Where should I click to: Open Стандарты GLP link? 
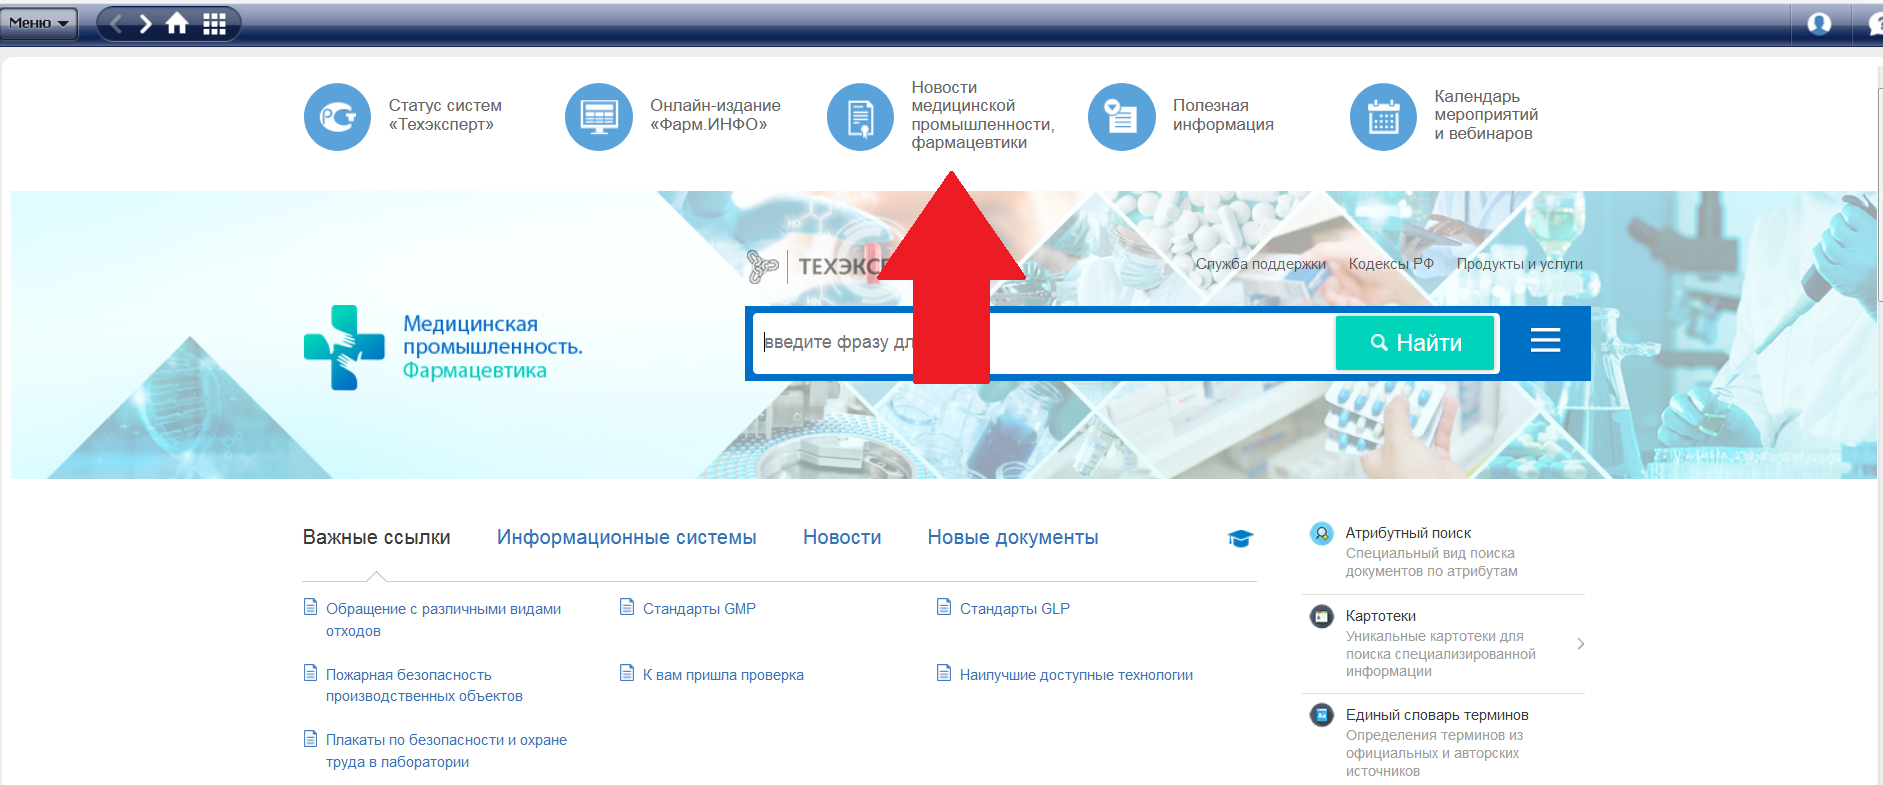[1015, 609]
